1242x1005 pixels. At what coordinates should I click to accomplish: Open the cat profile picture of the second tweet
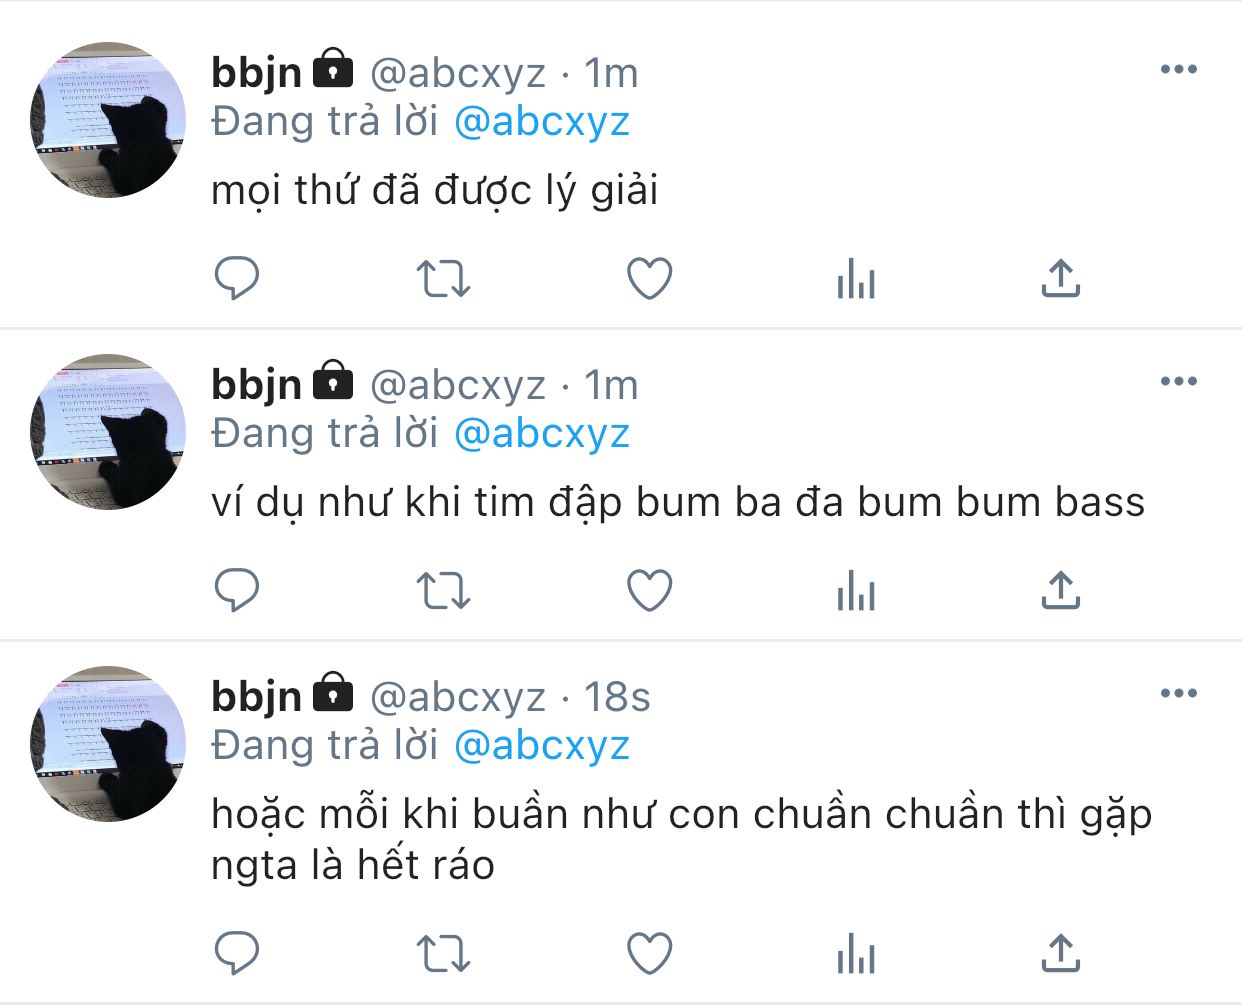click(x=108, y=431)
